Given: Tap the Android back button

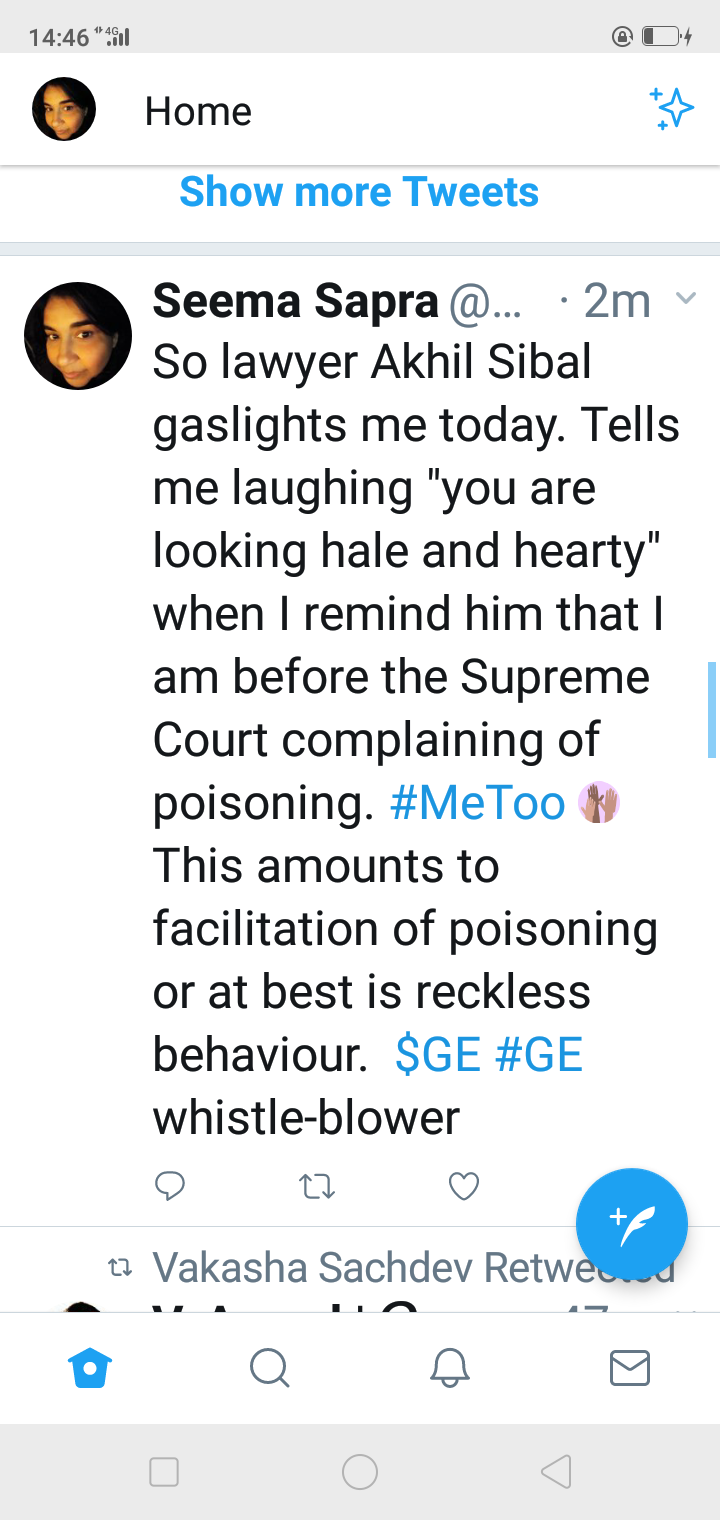Looking at the screenshot, I should point(556,1471).
